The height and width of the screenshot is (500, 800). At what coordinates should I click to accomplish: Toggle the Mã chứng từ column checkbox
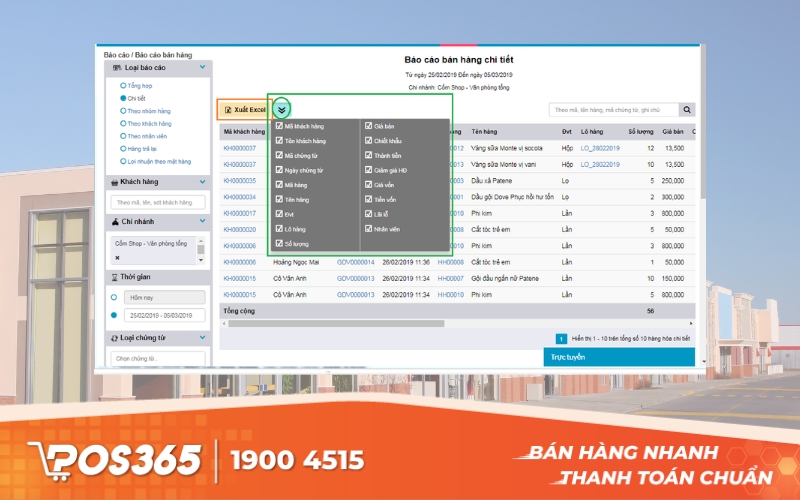[x=279, y=155]
